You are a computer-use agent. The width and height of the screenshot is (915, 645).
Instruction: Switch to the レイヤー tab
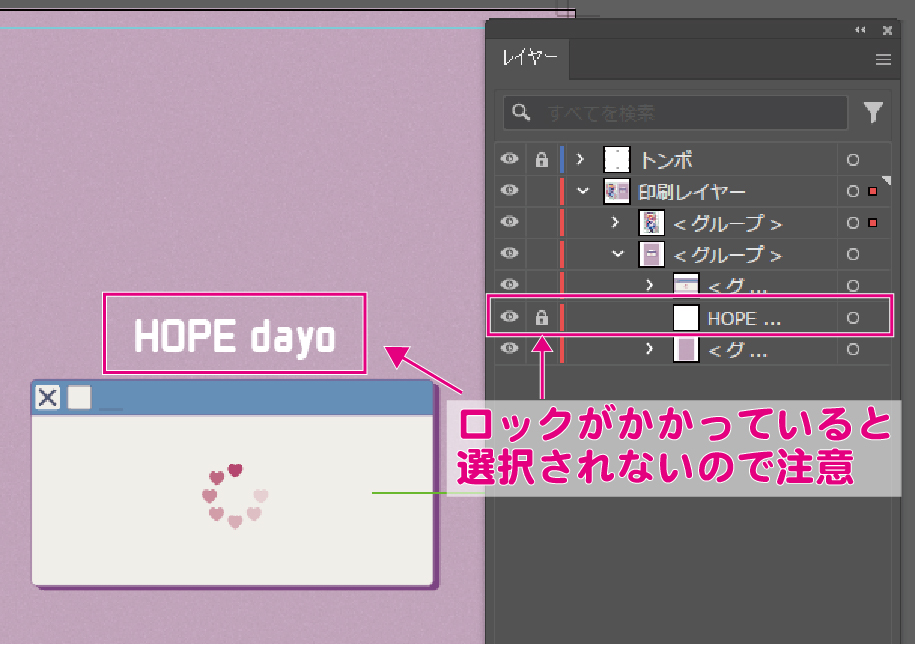pyautogui.click(x=529, y=59)
